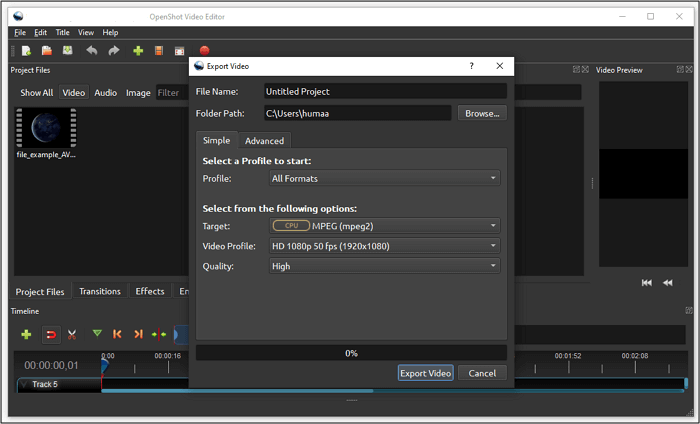Click the export progress bar at 0%
This screenshot has width=700, height=424.
coord(351,353)
